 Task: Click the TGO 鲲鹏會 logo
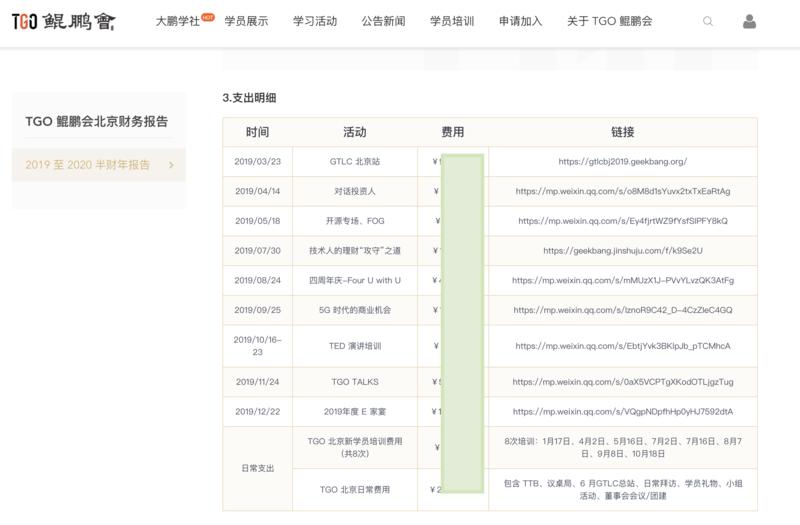63,21
